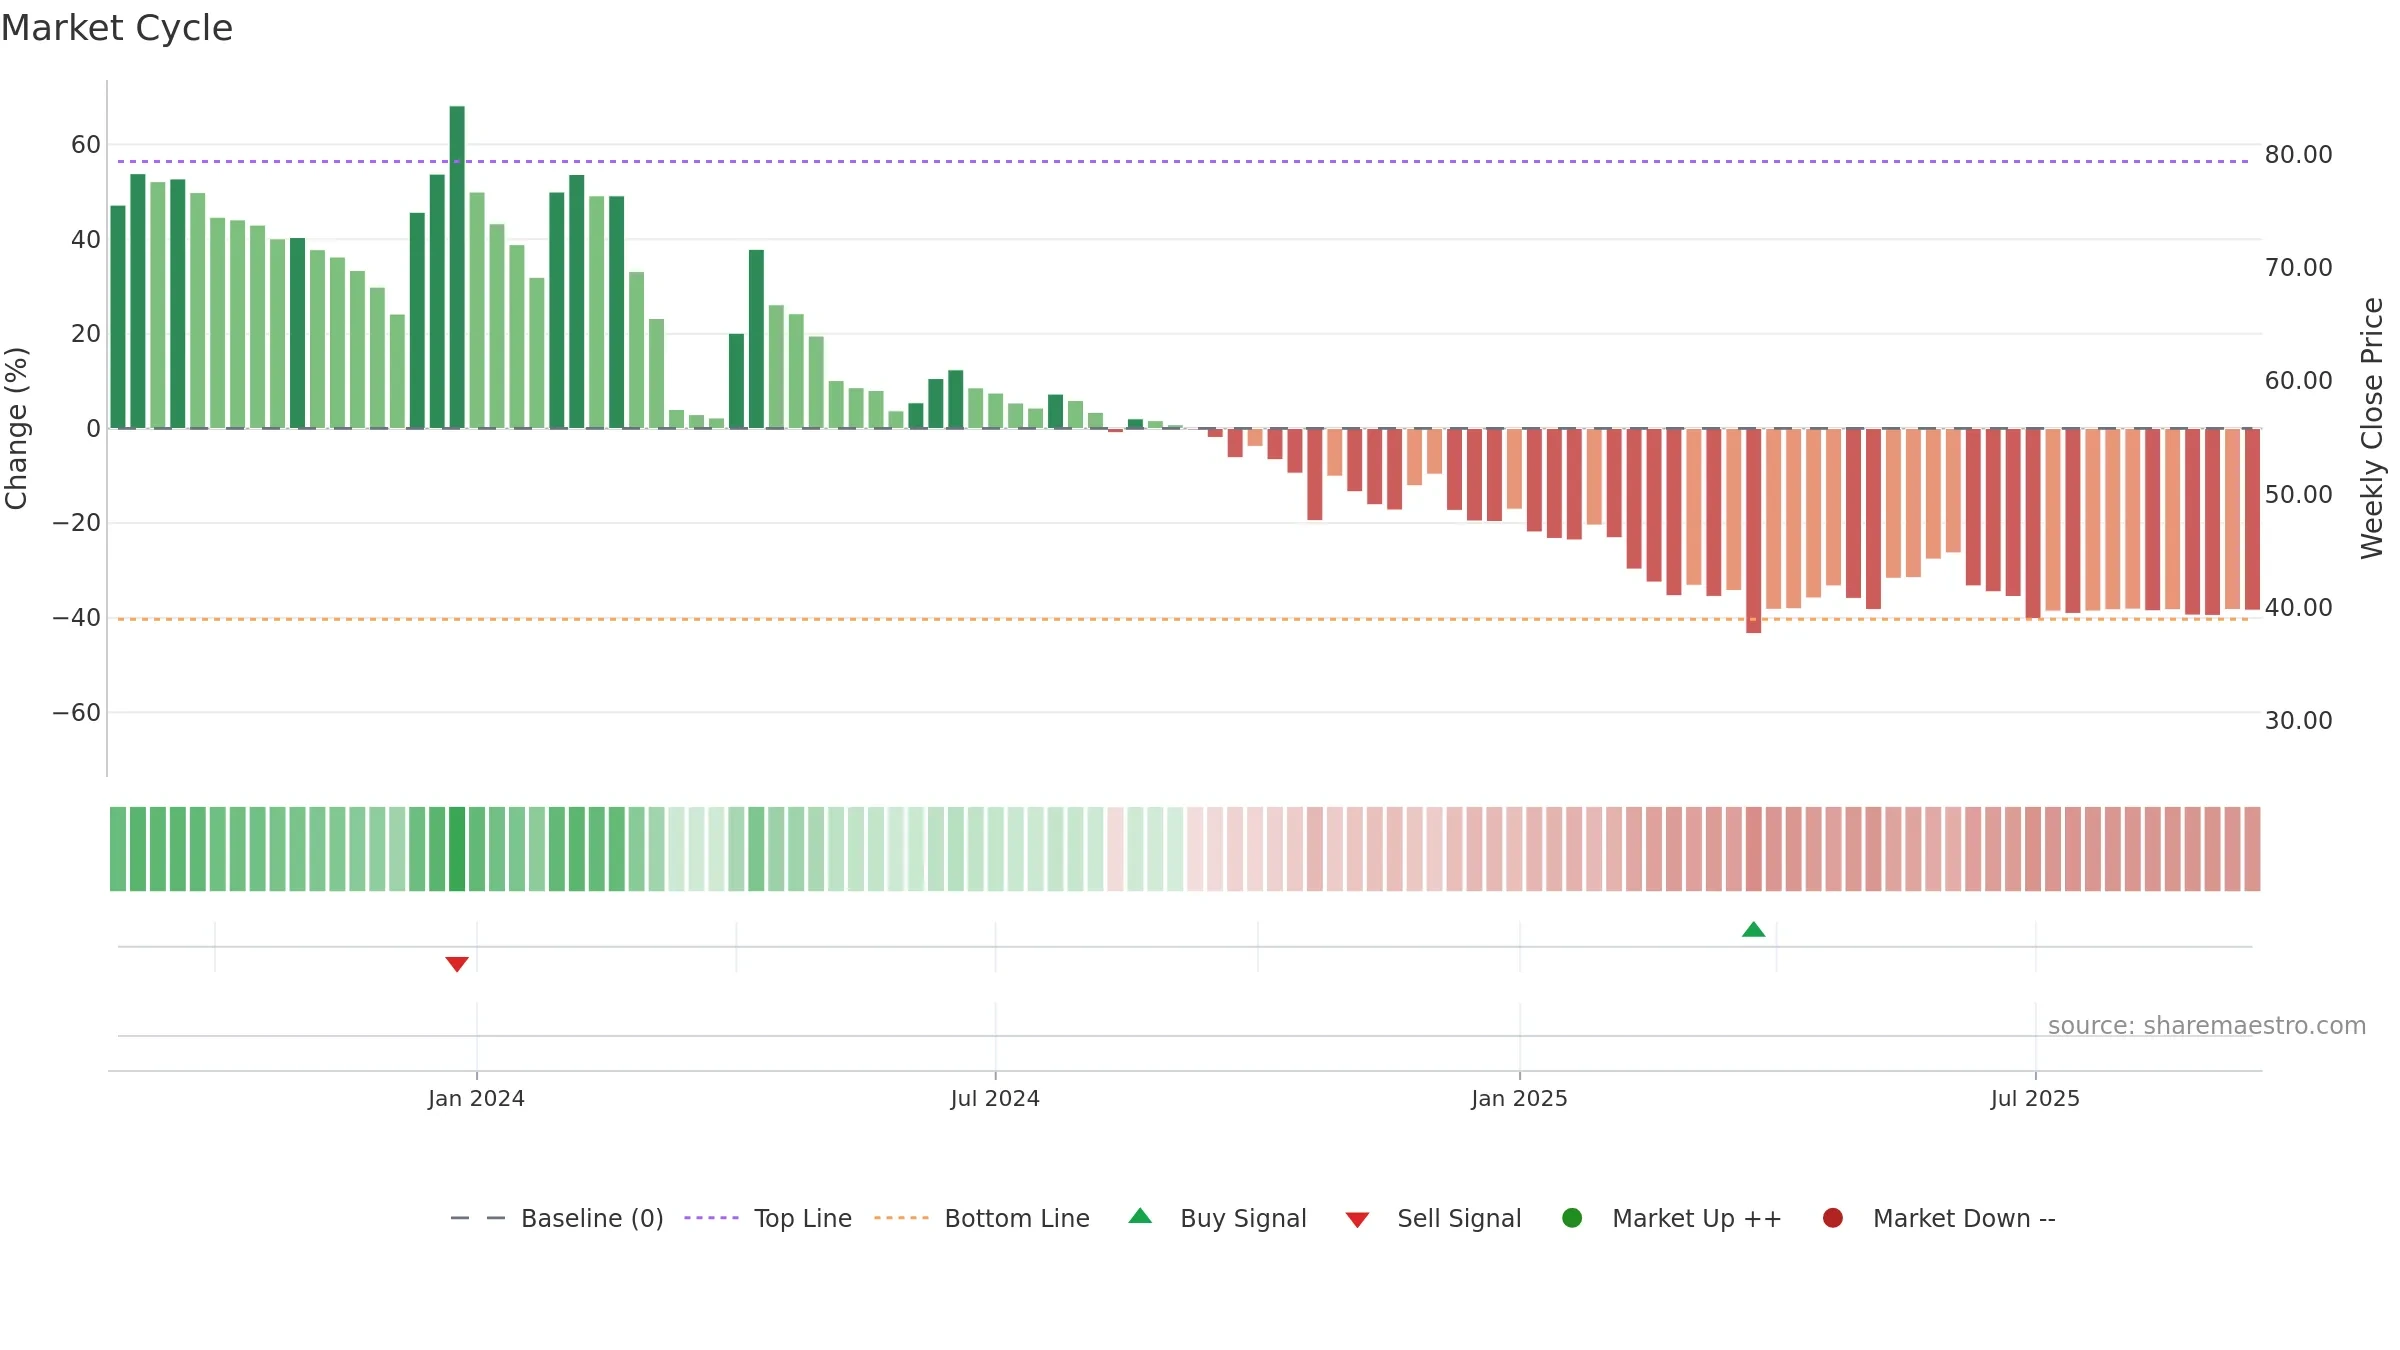
Task: Click the 50.00 price tick label
Action: pos(2298,495)
